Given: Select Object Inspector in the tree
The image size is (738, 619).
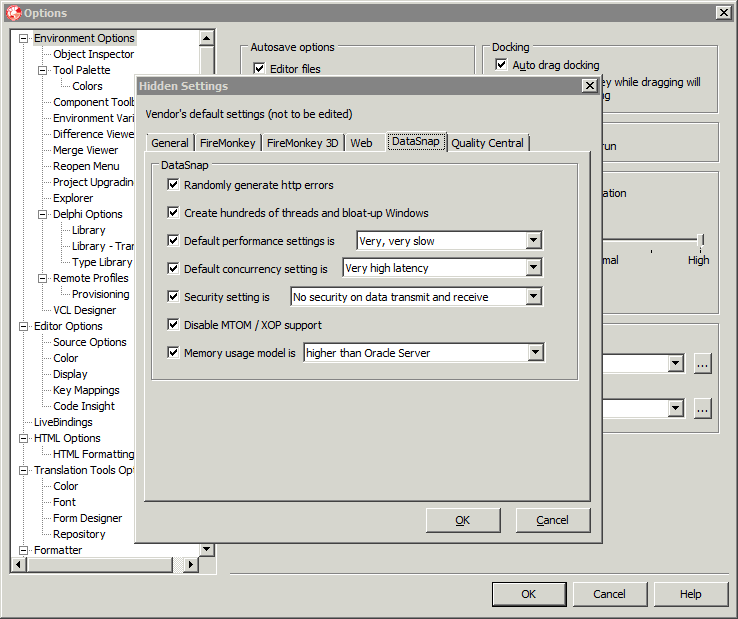Looking at the screenshot, I should (x=93, y=54).
